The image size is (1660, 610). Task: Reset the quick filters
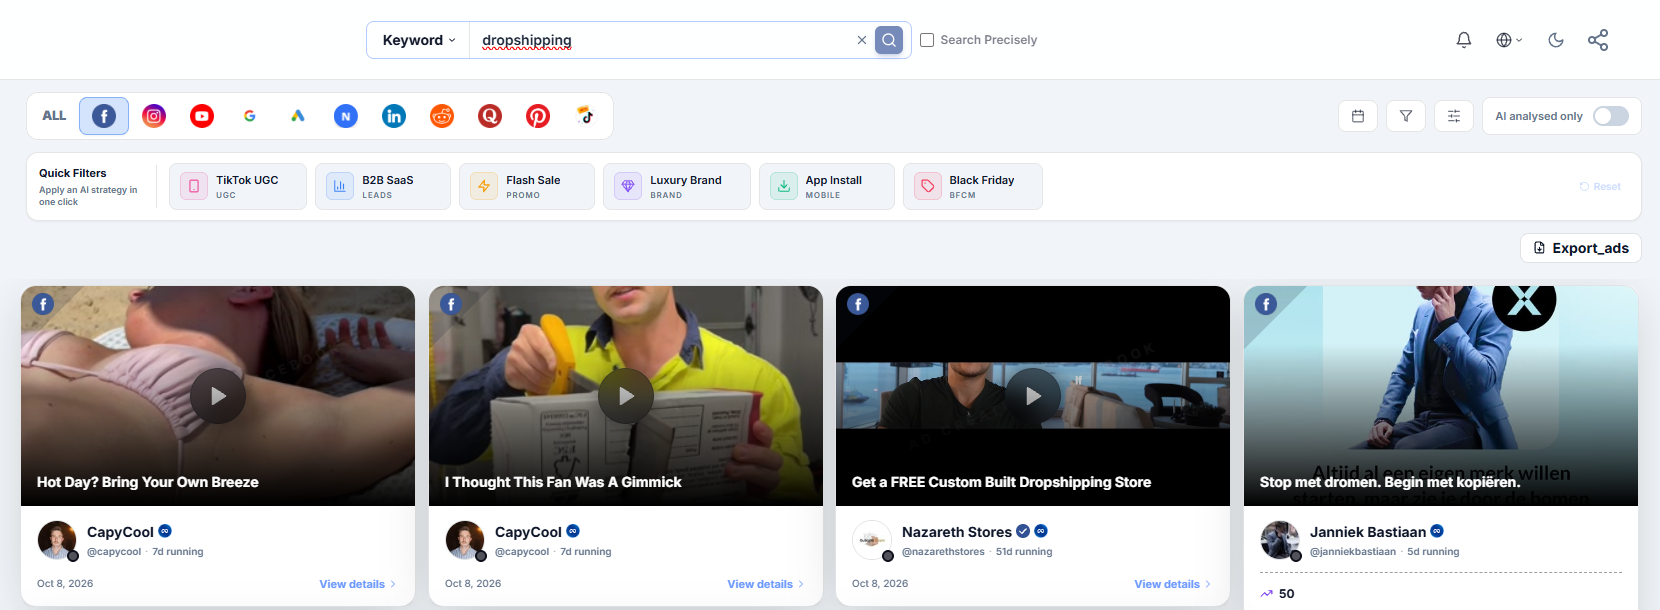1600,187
